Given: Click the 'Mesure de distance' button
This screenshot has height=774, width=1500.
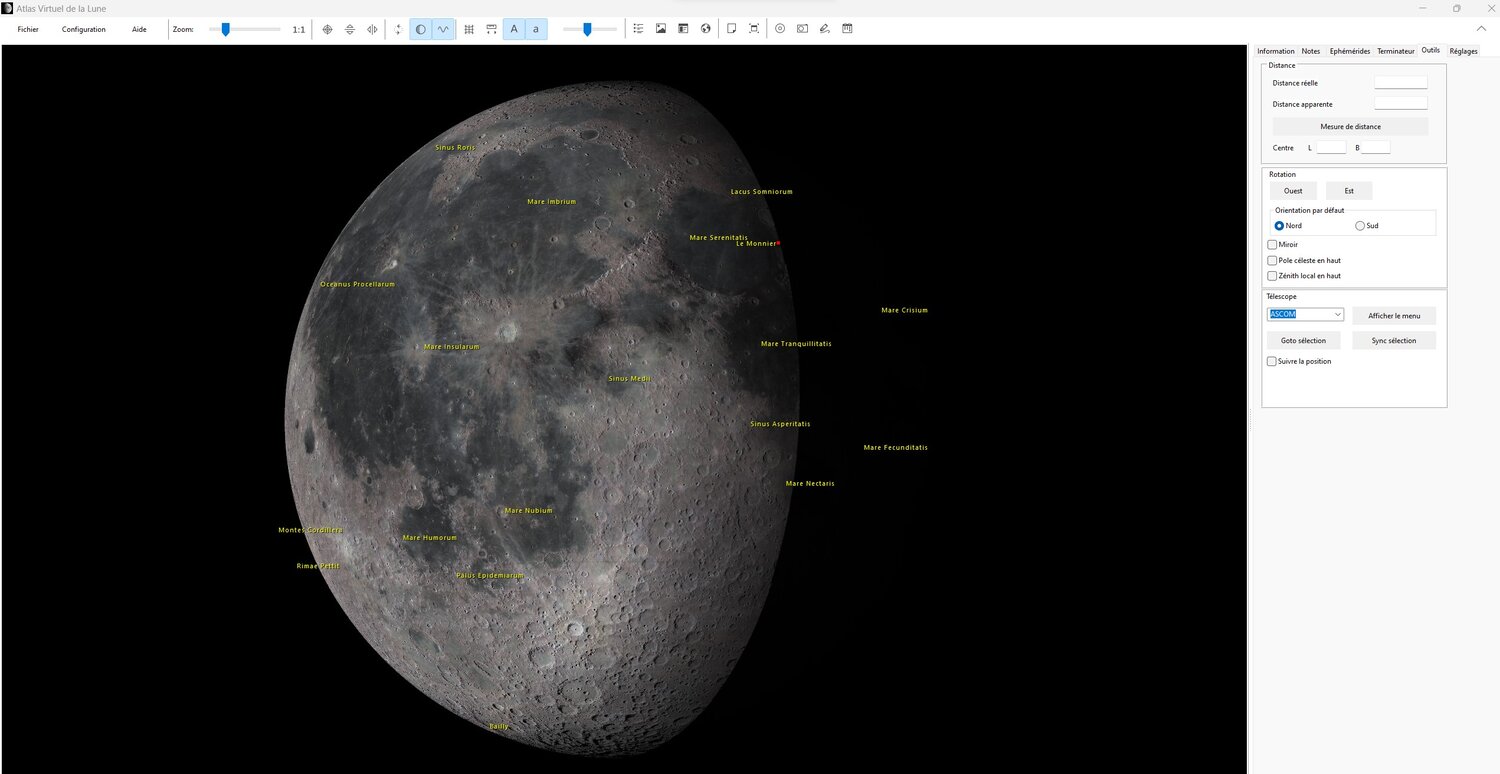Looking at the screenshot, I should [x=1350, y=127].
